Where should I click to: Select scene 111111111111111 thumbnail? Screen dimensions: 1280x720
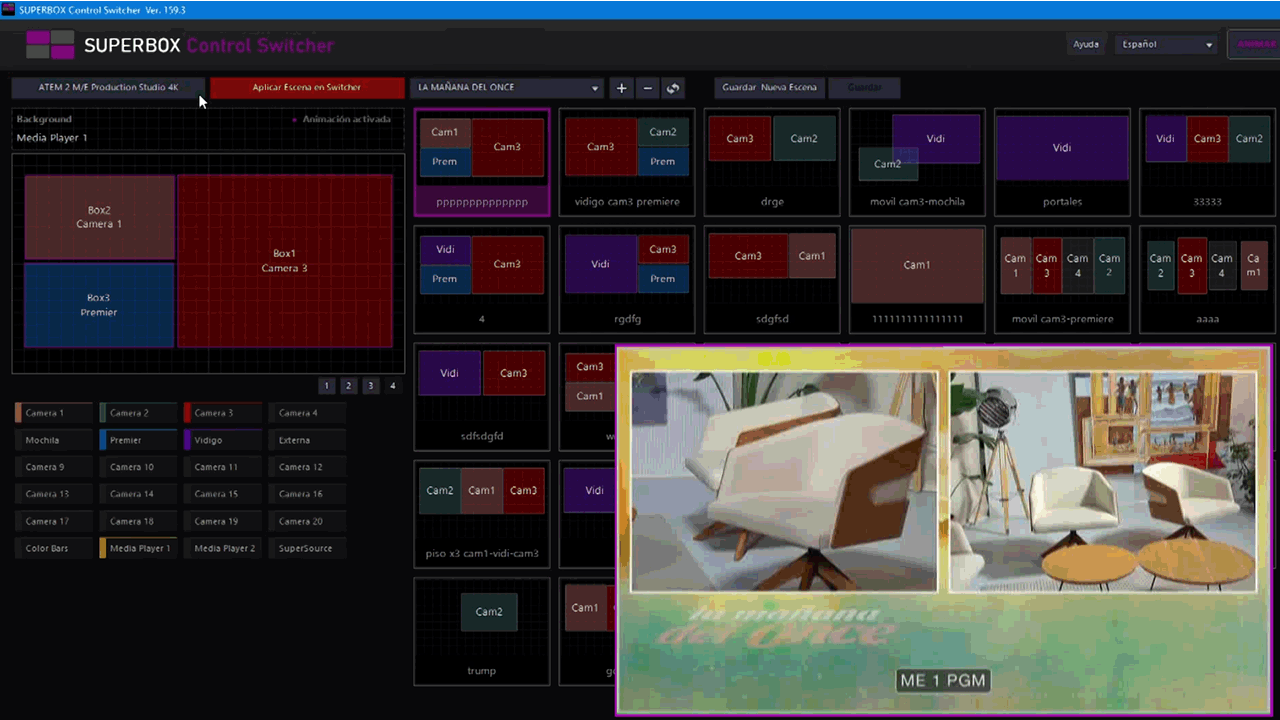pos(917,279)
